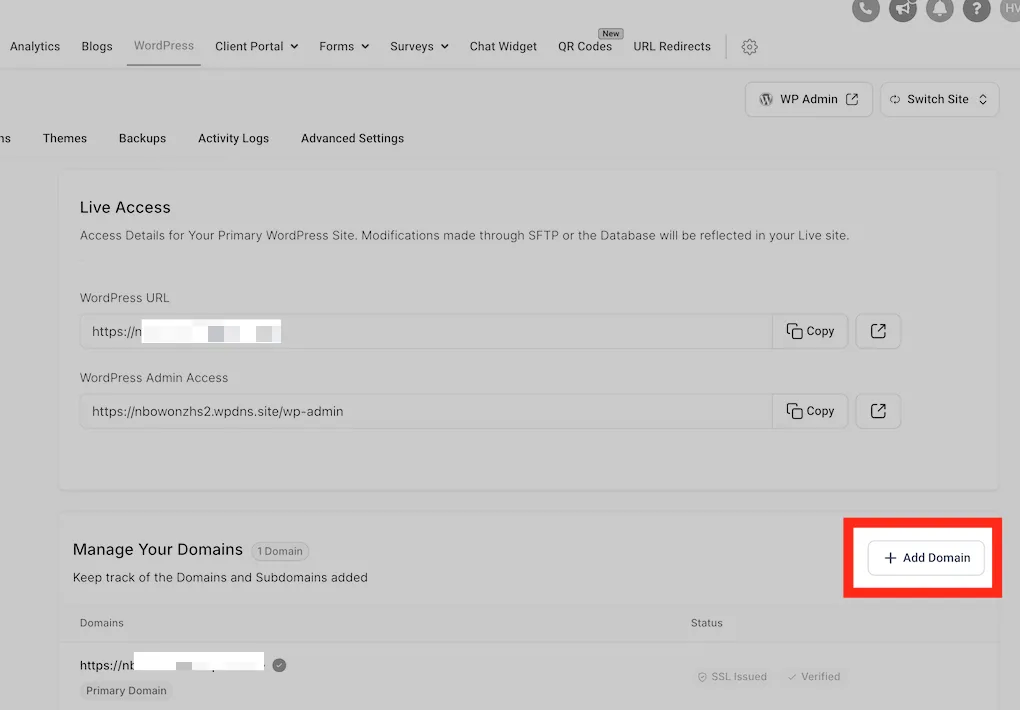This screenshot has width=1020, height=710.
Task: Go to the Analytics tab
Action: coord(34,47)
